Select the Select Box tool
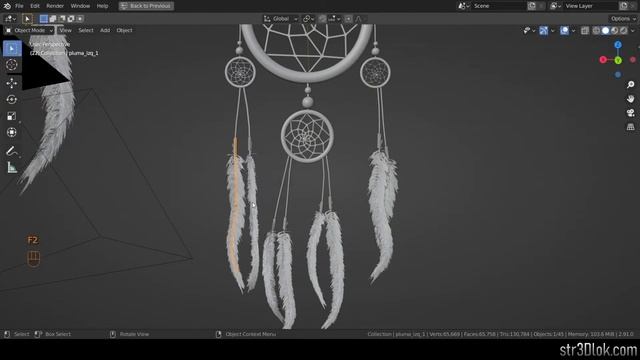The width and height of the screenshot is (640, 360). (12, 49)
